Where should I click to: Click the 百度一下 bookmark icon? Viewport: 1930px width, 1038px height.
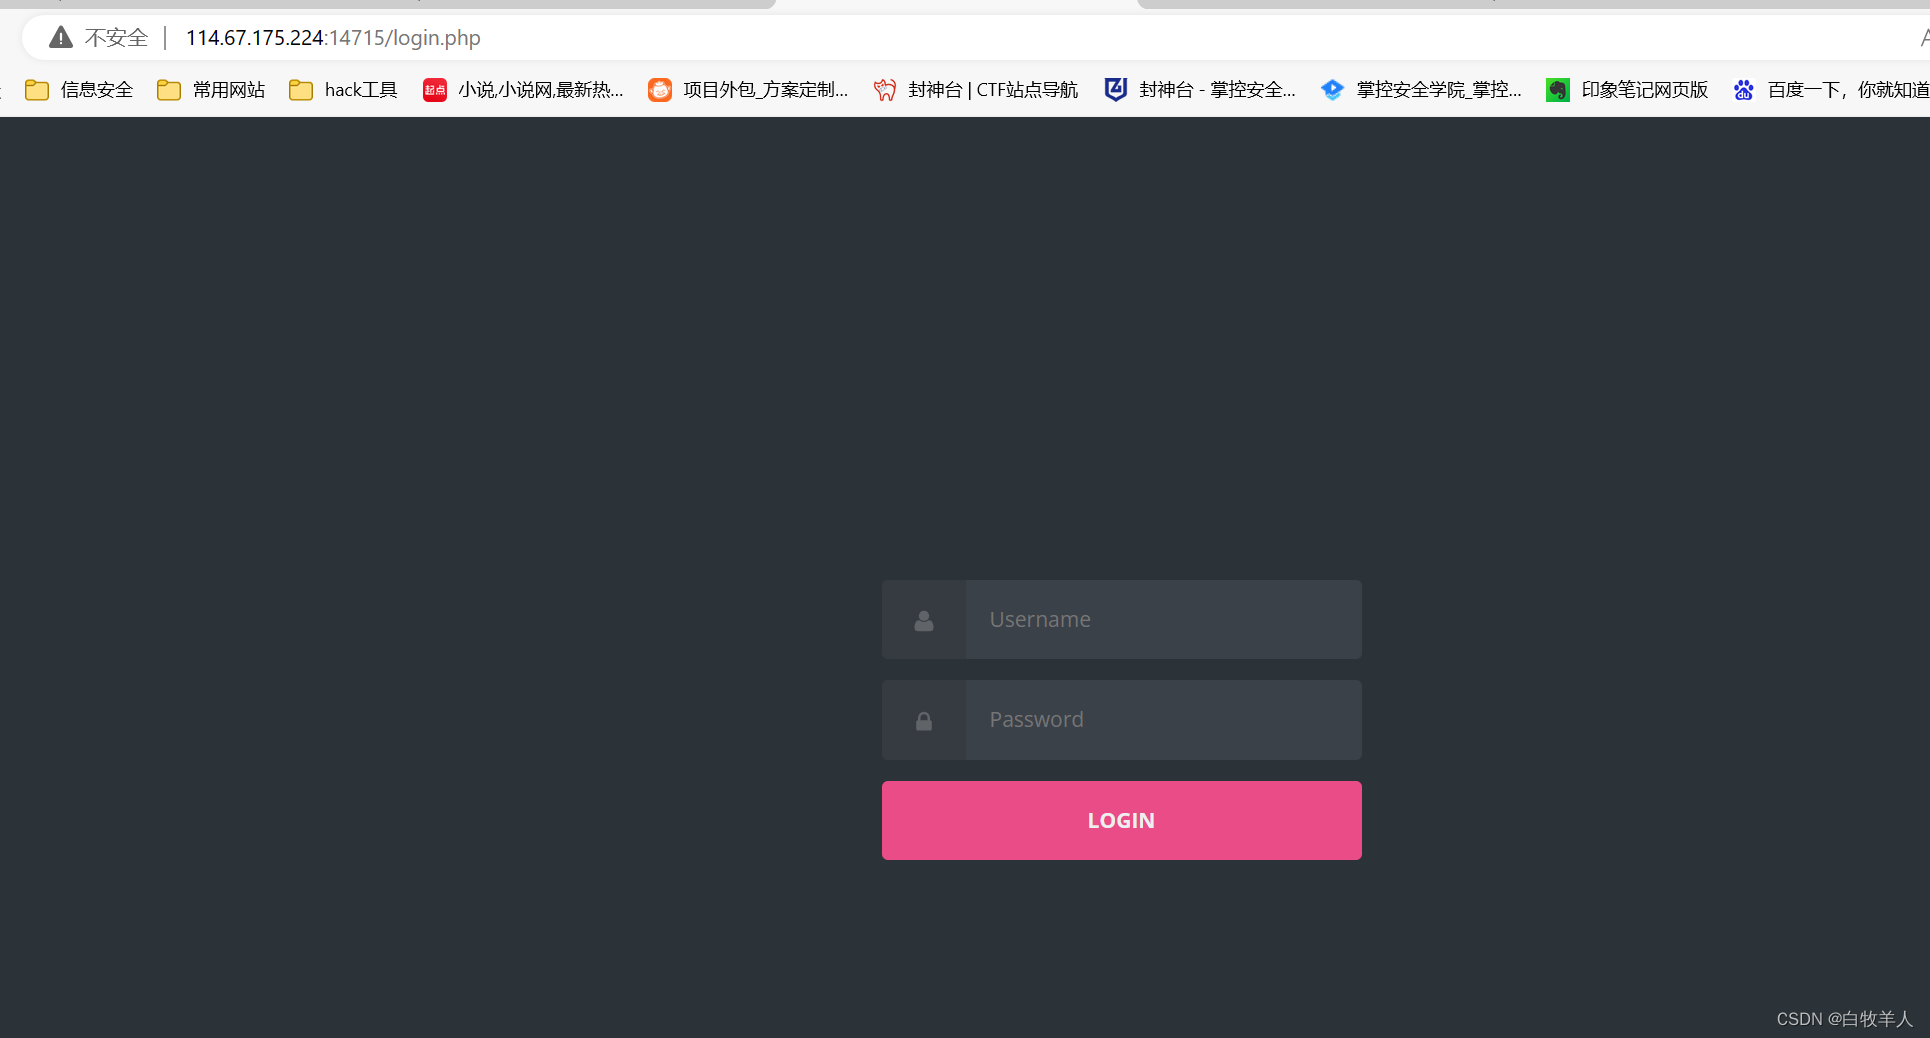click(x=1744, y=89)
